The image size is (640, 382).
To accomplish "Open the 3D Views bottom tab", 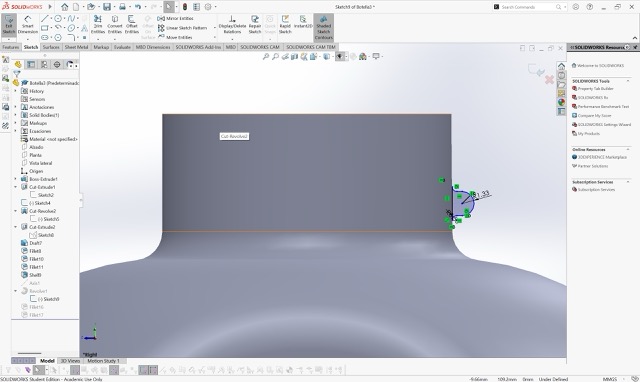I will [70, 361].
